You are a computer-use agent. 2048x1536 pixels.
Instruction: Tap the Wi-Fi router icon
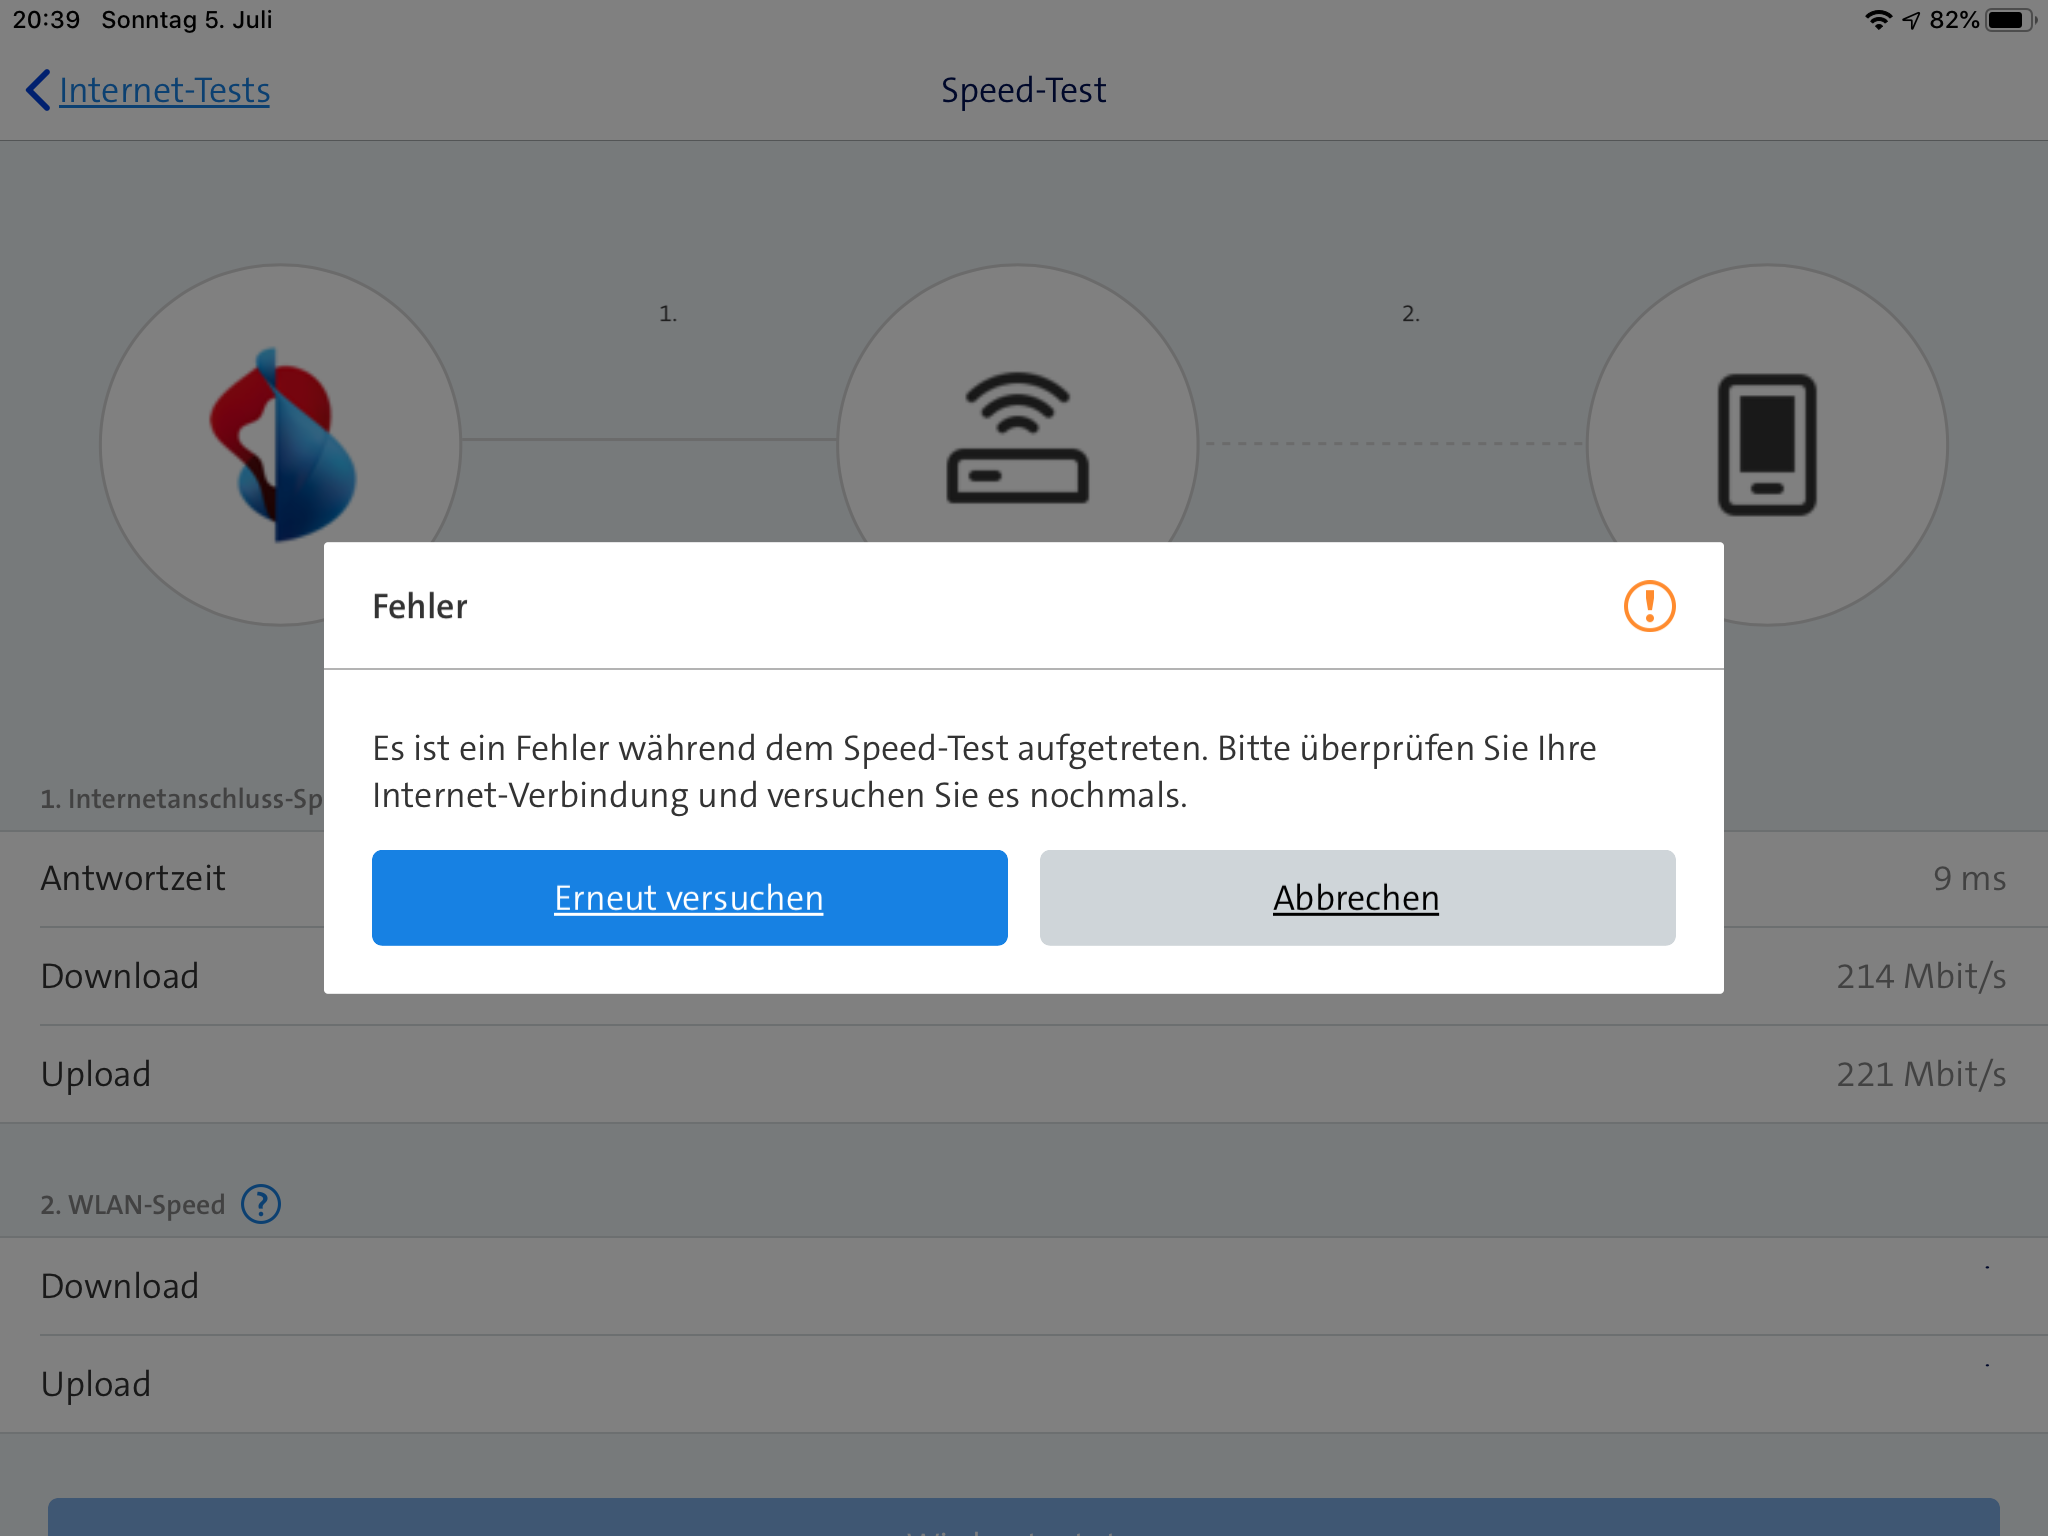pos(1017,438)
